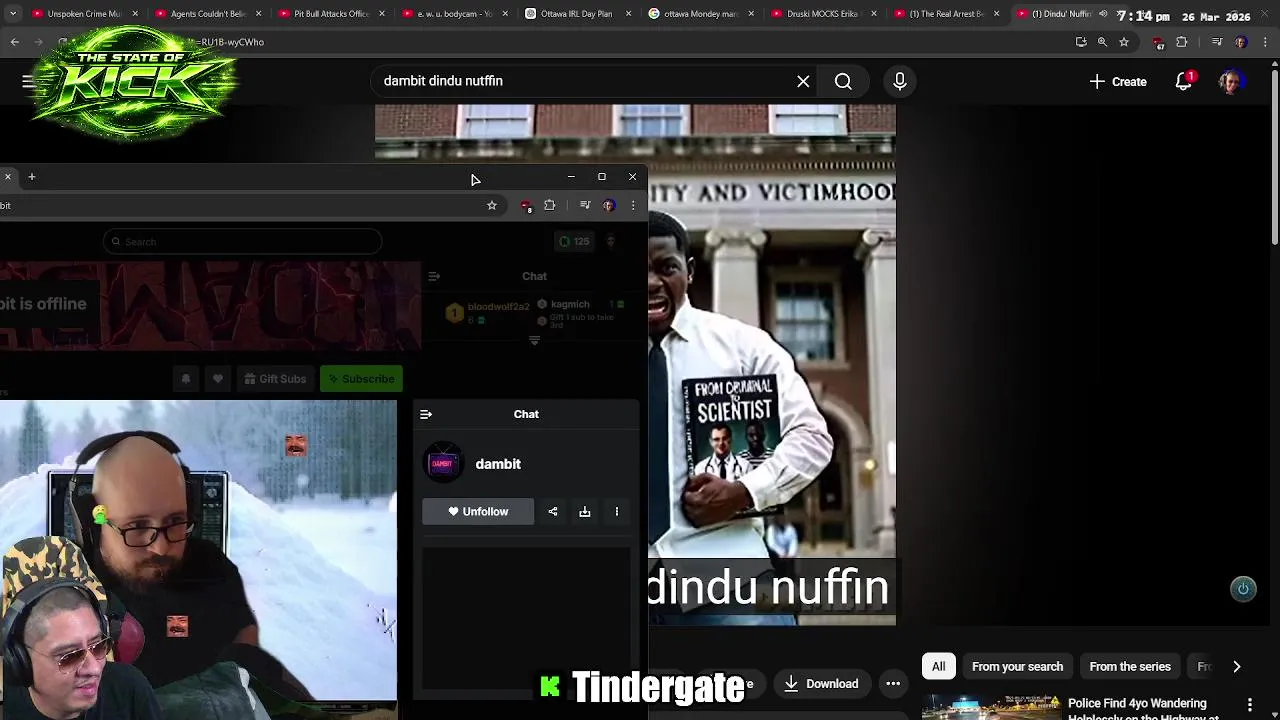Open media controls in the Kick window toolbar

pyautogui.click(x=585, y=205)
